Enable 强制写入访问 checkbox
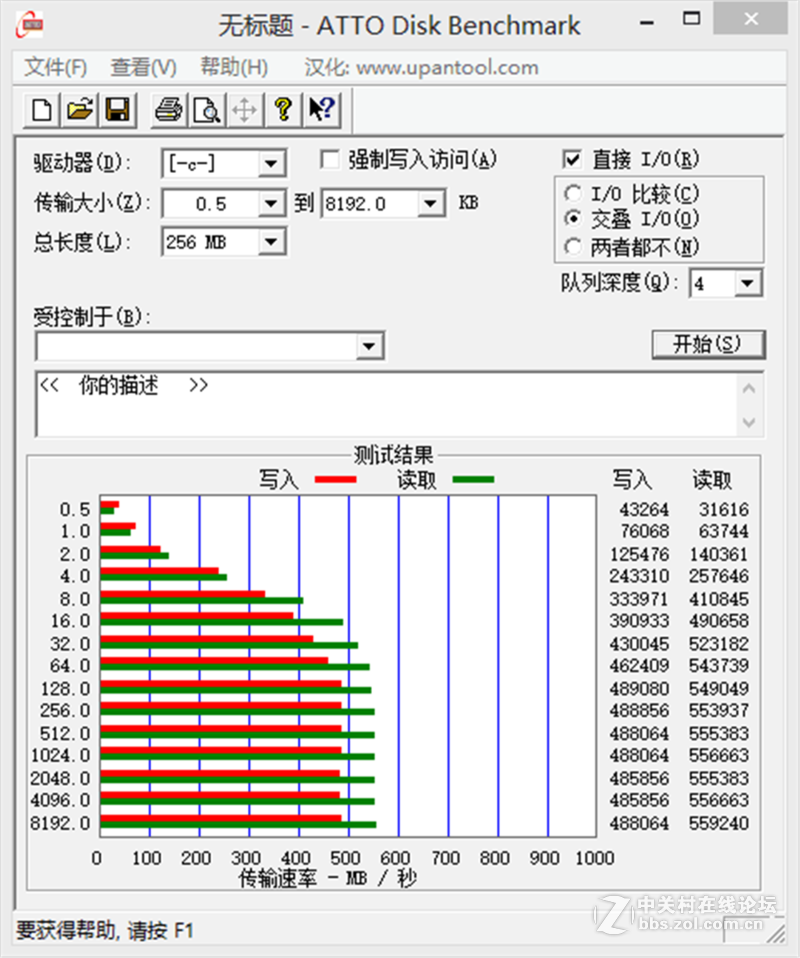Screen dimensions: 800x958 329,159
